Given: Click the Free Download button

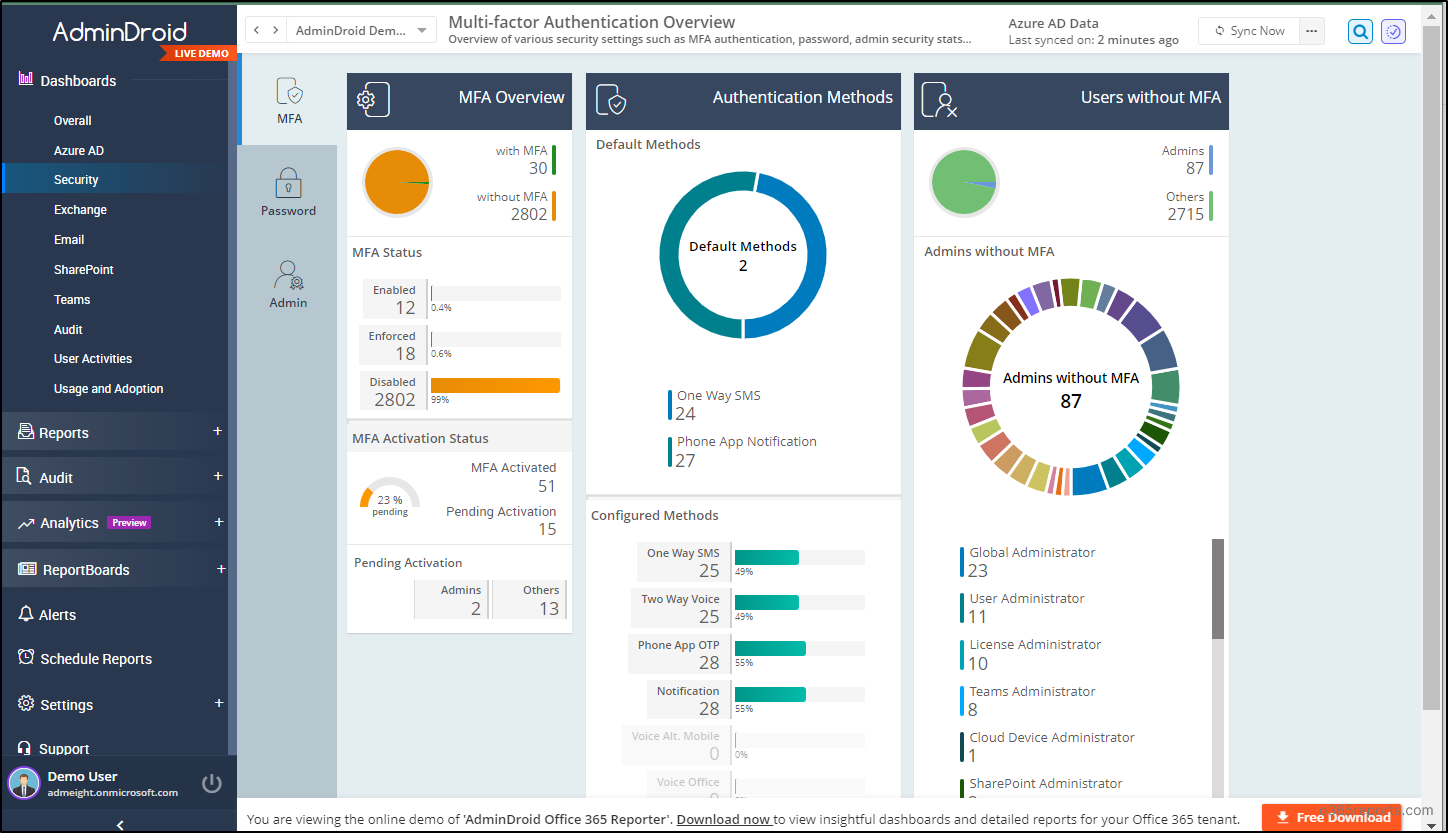Looking at the screenshot, I should point(1333,817).
